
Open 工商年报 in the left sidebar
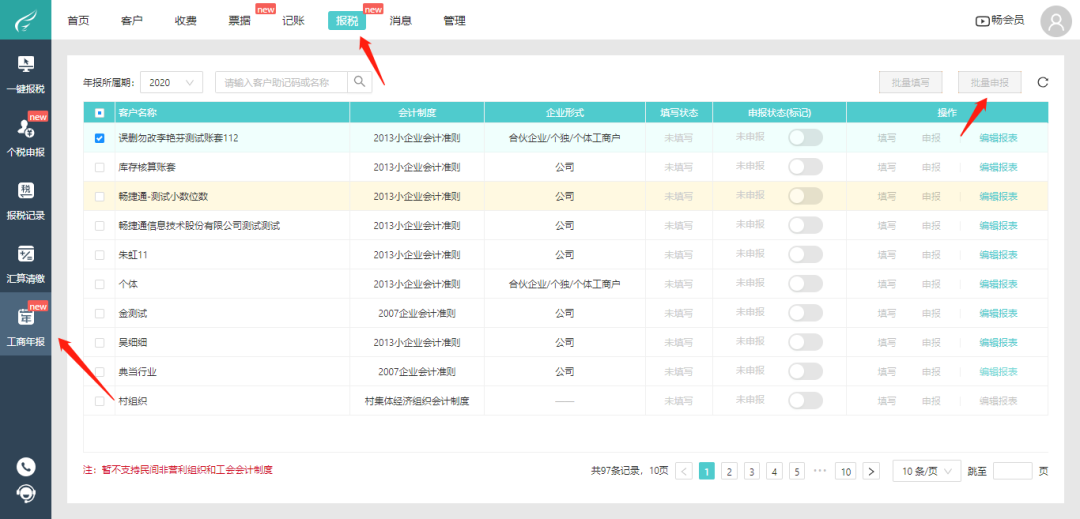(x=25, y=324)
